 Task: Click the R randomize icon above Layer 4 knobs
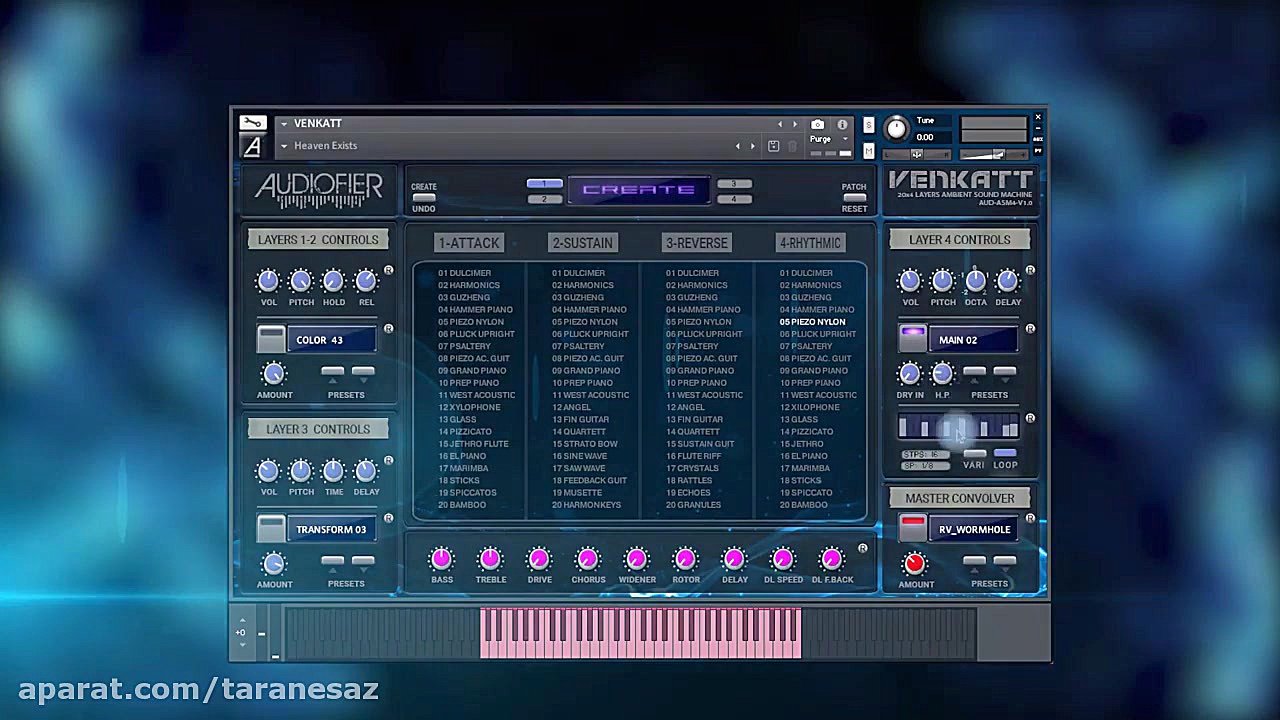pos(1030,271)
